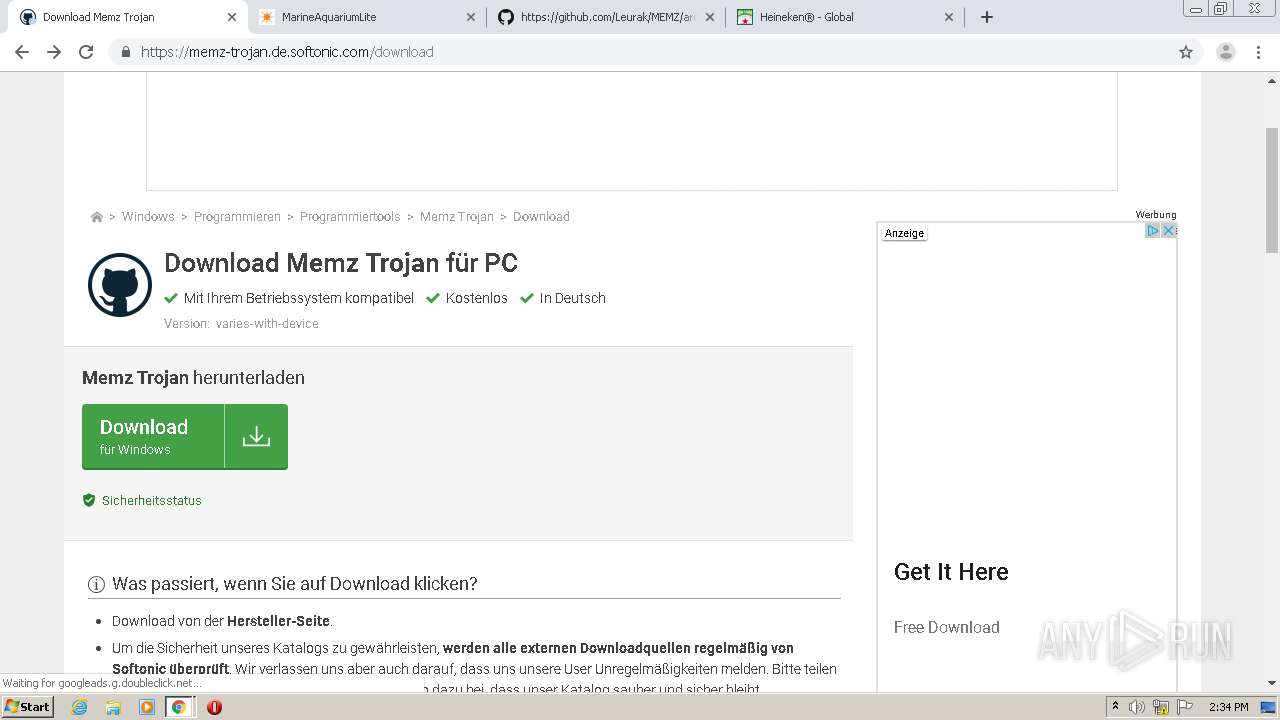Close the MarineAquariumLite tab
The height and width of the screenshot is (720, 1280).
point(471,17)
